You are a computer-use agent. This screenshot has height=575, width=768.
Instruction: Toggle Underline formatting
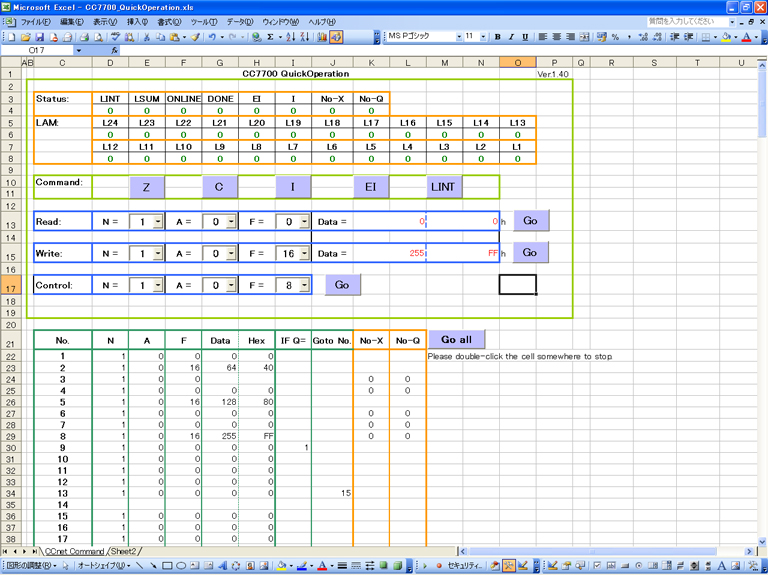tap(525, 37)
